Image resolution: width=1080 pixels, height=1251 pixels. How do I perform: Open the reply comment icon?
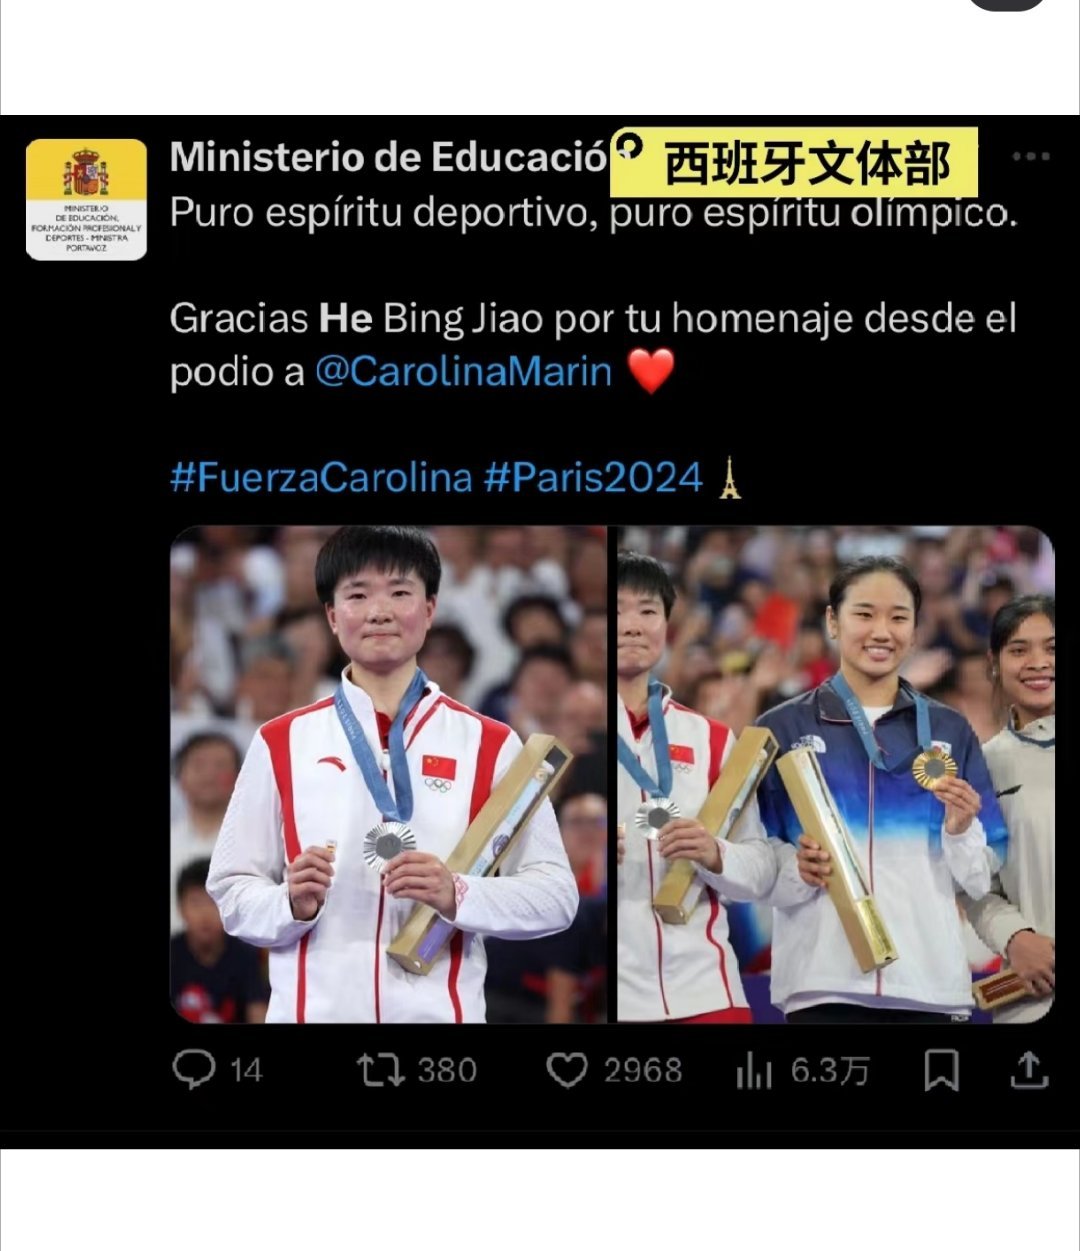tap(194, 1069)
